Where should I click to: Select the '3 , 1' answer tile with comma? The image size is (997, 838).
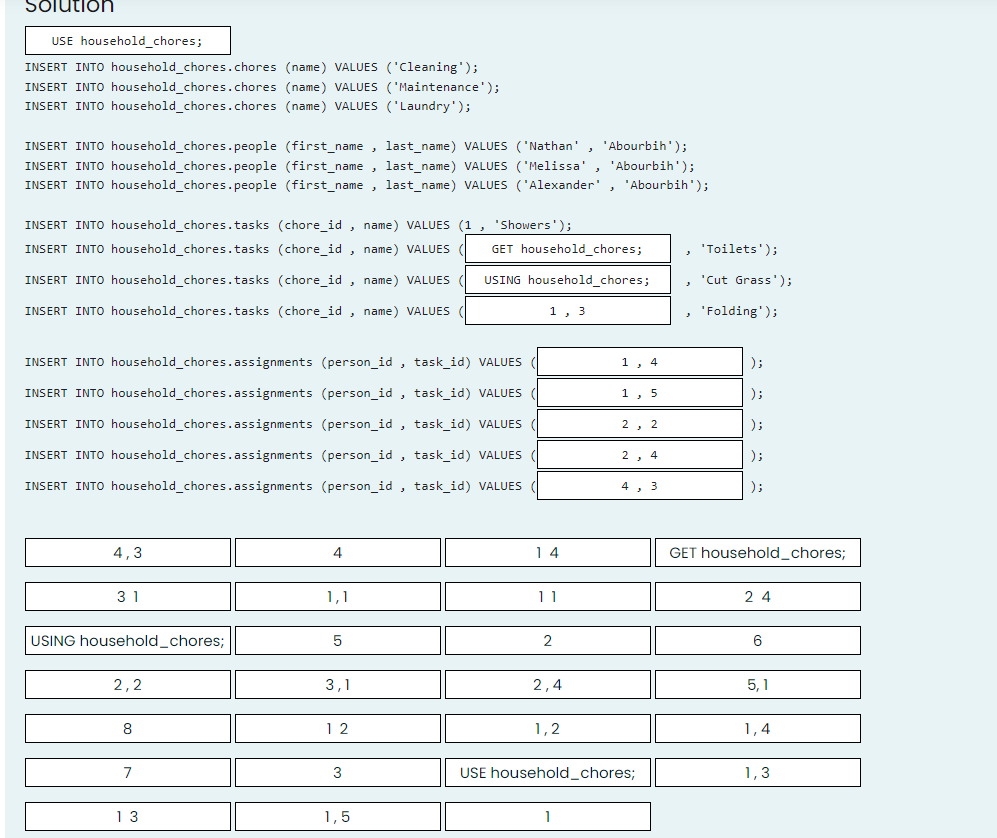pyautogui.click(x=338, y=684)
